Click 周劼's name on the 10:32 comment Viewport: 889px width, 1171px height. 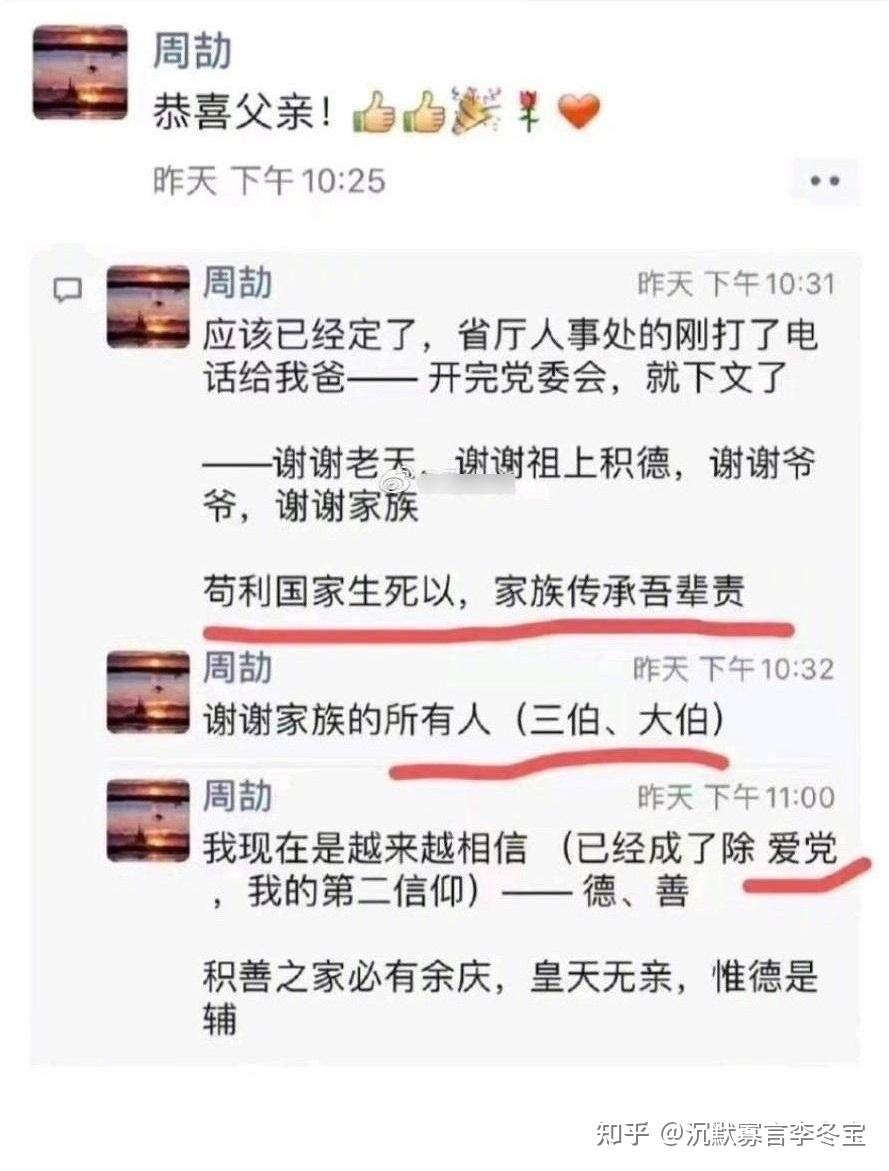click(238, 668)
